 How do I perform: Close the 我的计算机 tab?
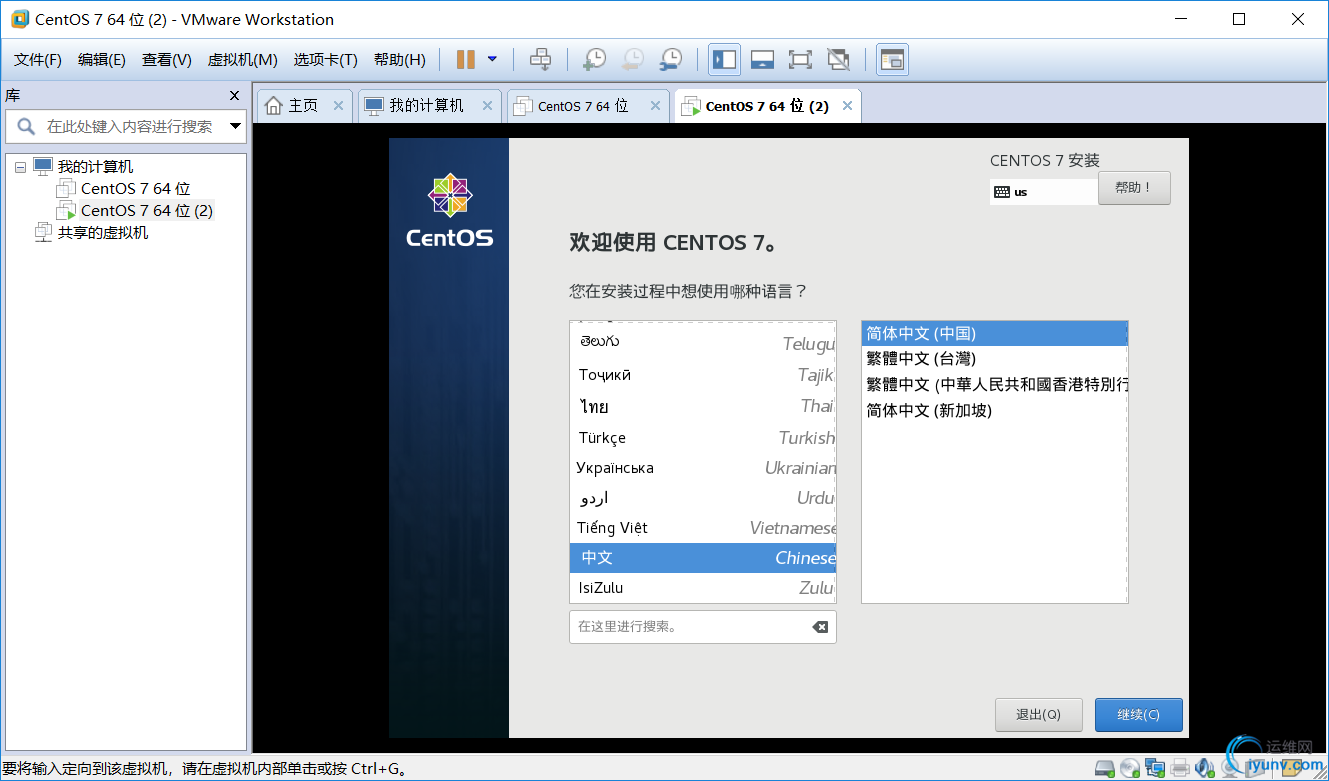coord(487,106)
